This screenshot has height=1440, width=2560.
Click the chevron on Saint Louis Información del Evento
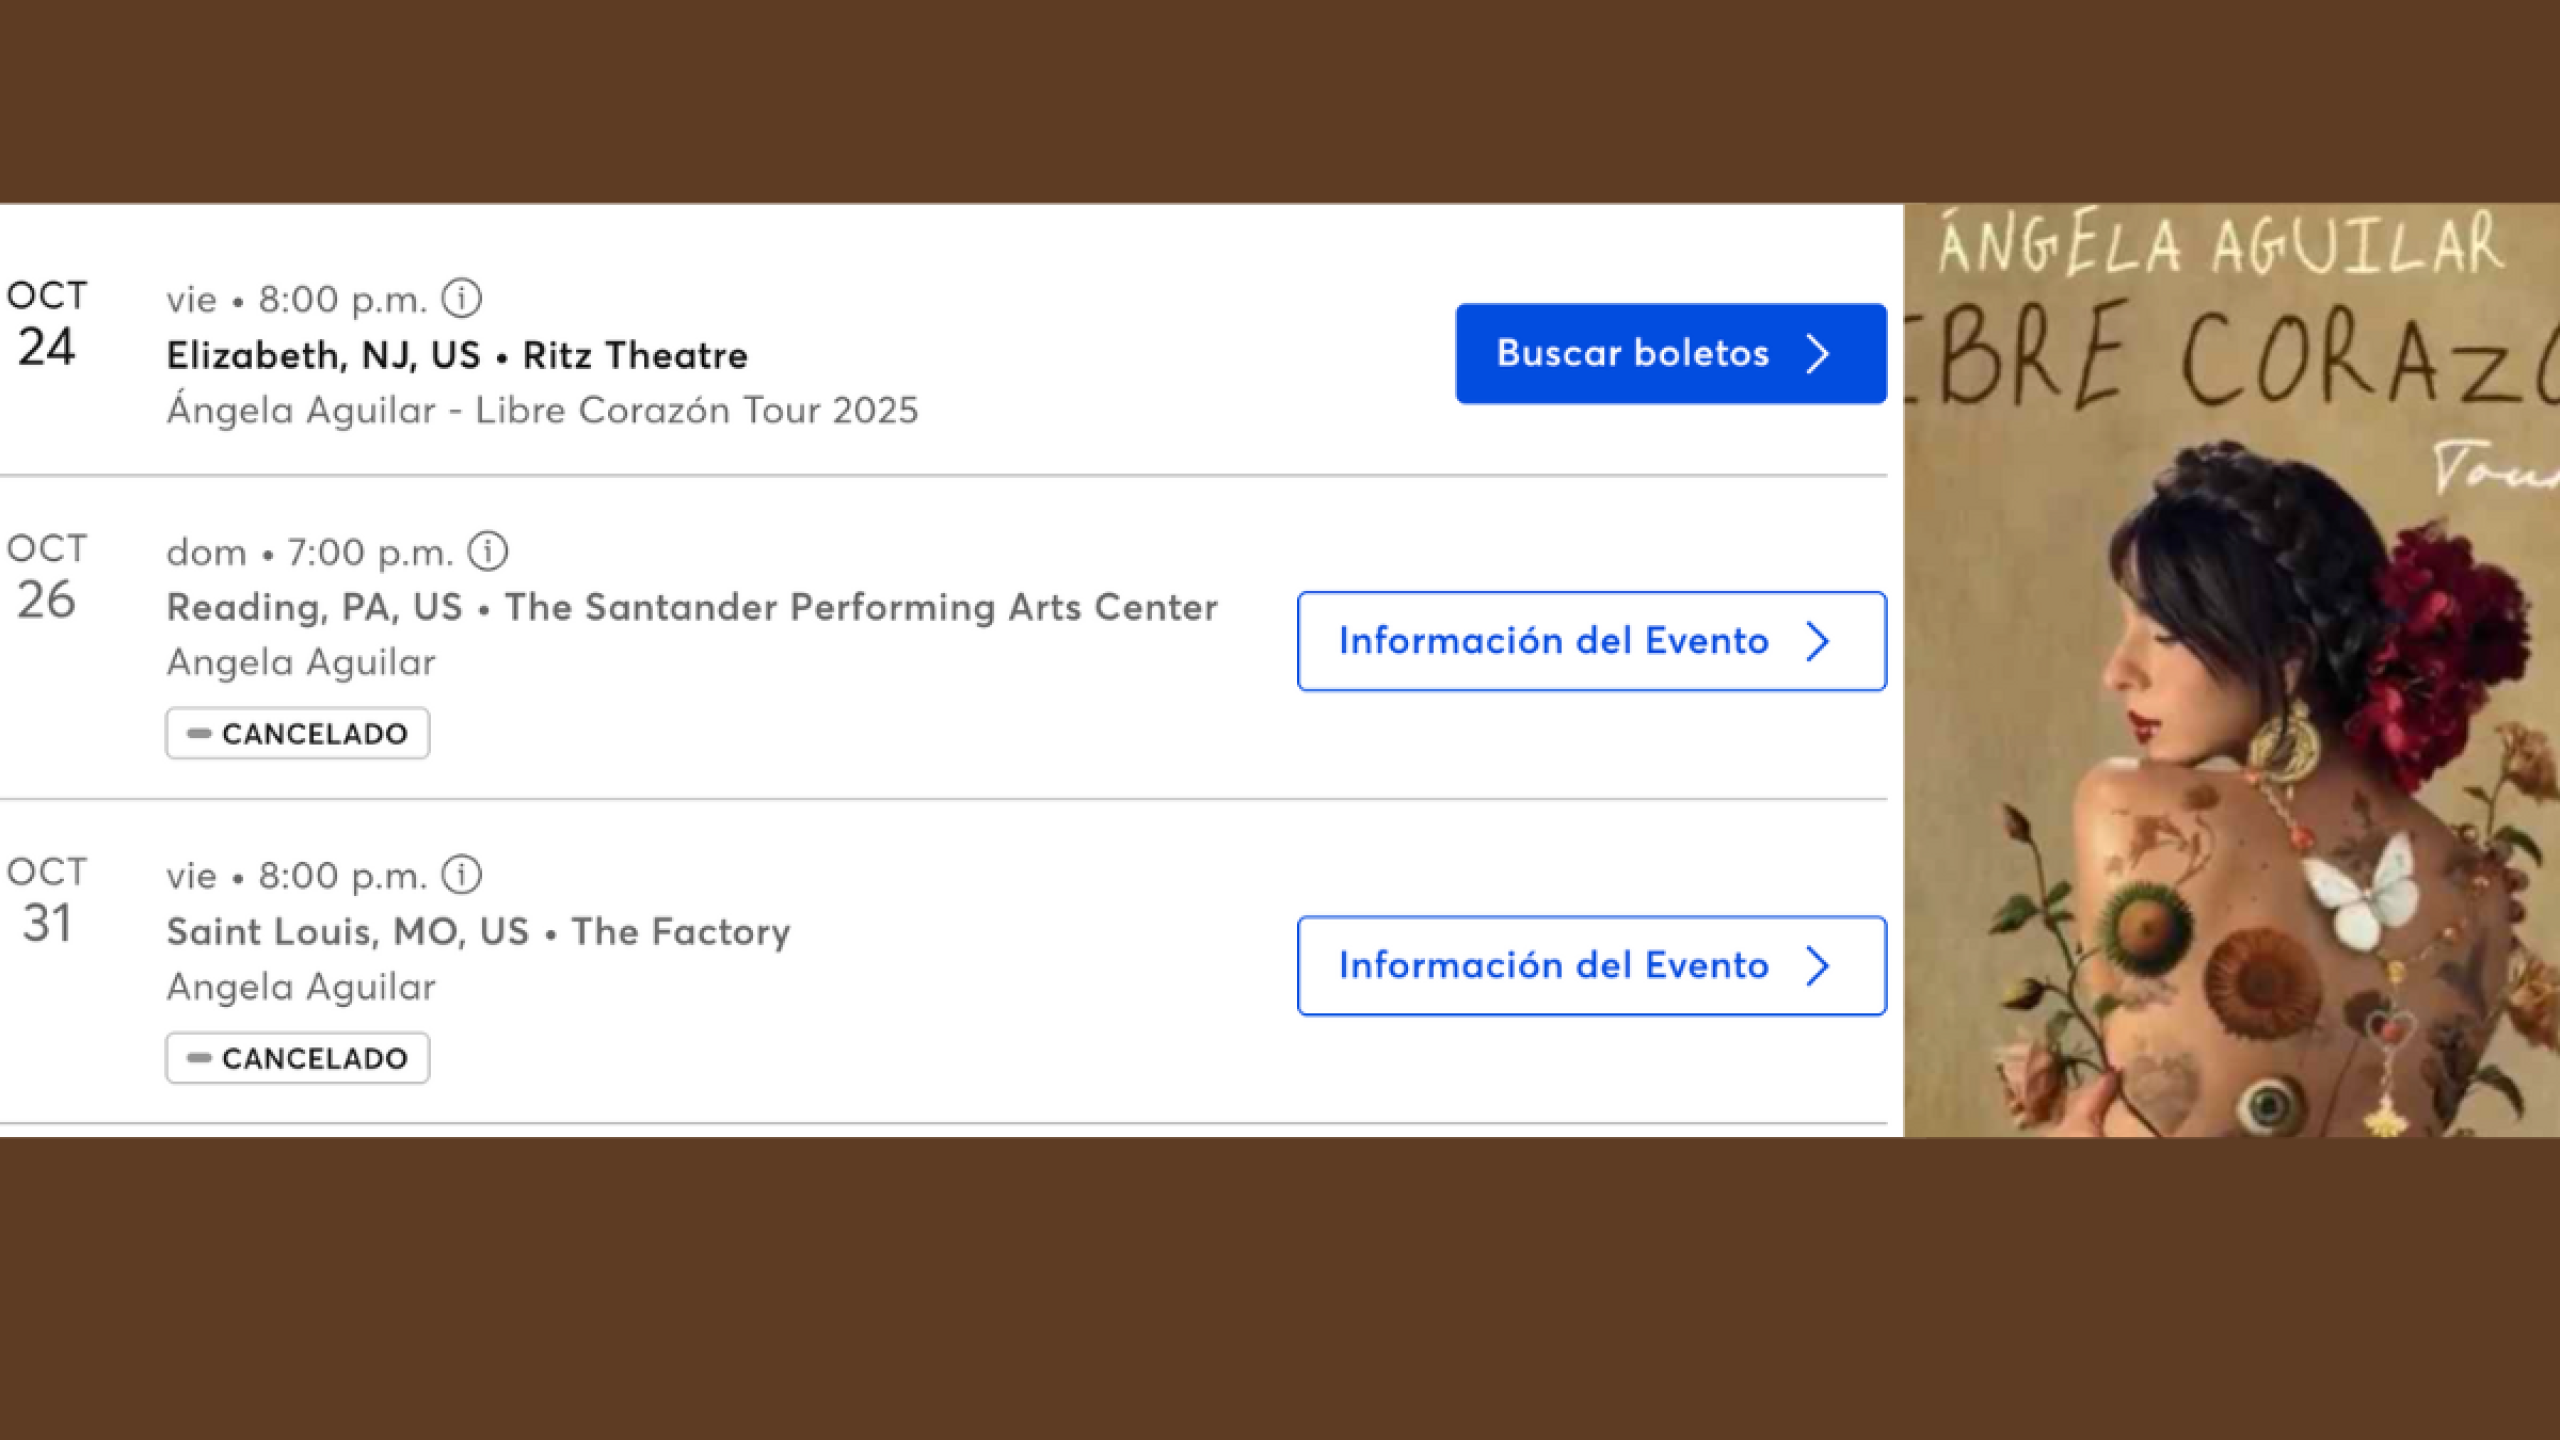point(1817,966)
